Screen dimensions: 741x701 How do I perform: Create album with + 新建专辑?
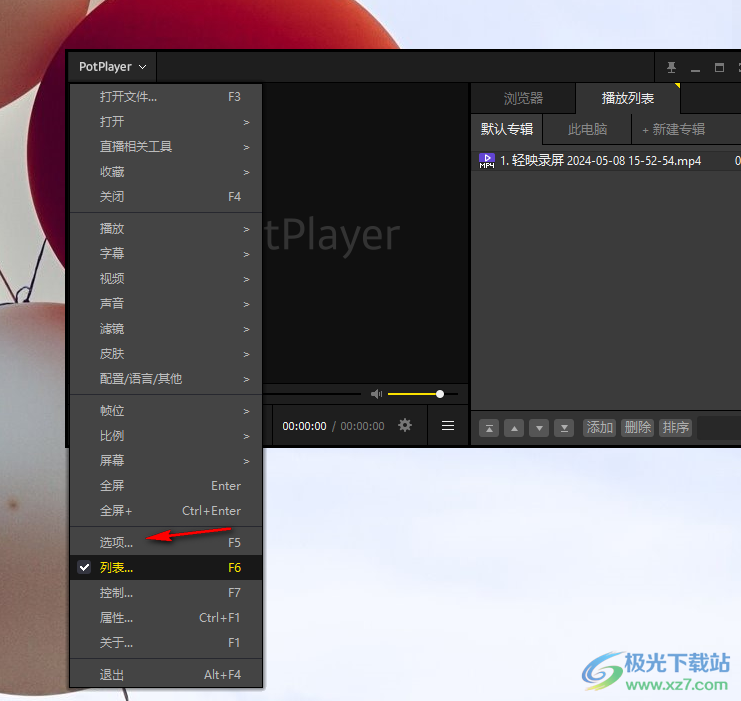click(x=673, y=129)
